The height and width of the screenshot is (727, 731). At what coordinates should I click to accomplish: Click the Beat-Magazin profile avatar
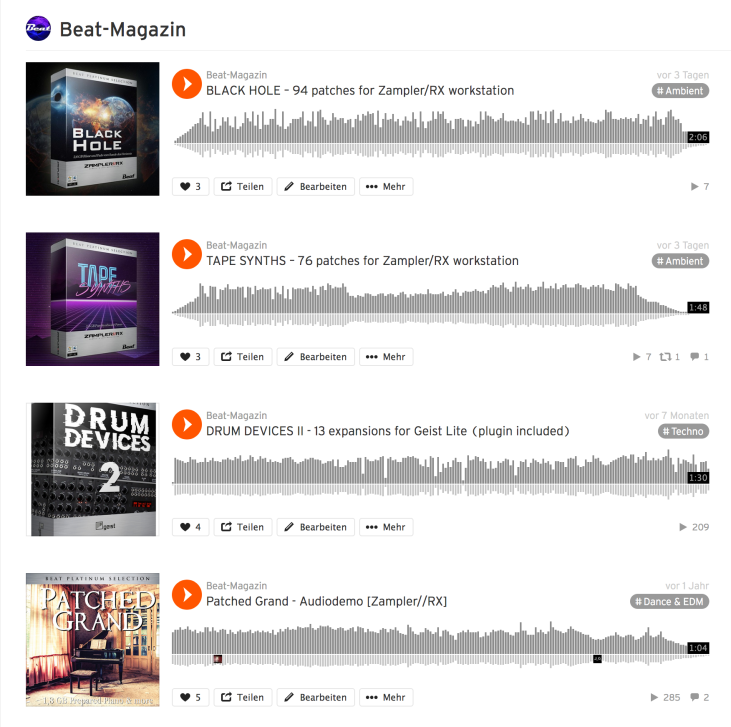(x=38, y=28)
